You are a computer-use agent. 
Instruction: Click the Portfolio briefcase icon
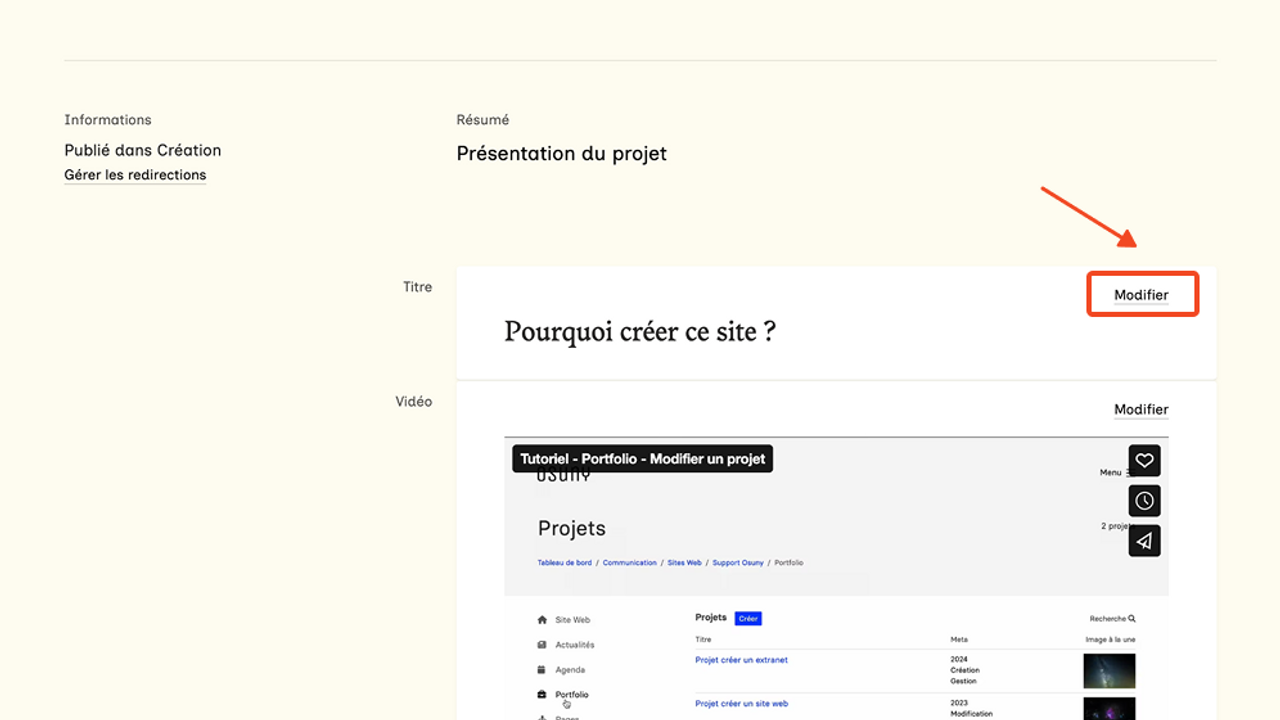(x=542, y=694)
